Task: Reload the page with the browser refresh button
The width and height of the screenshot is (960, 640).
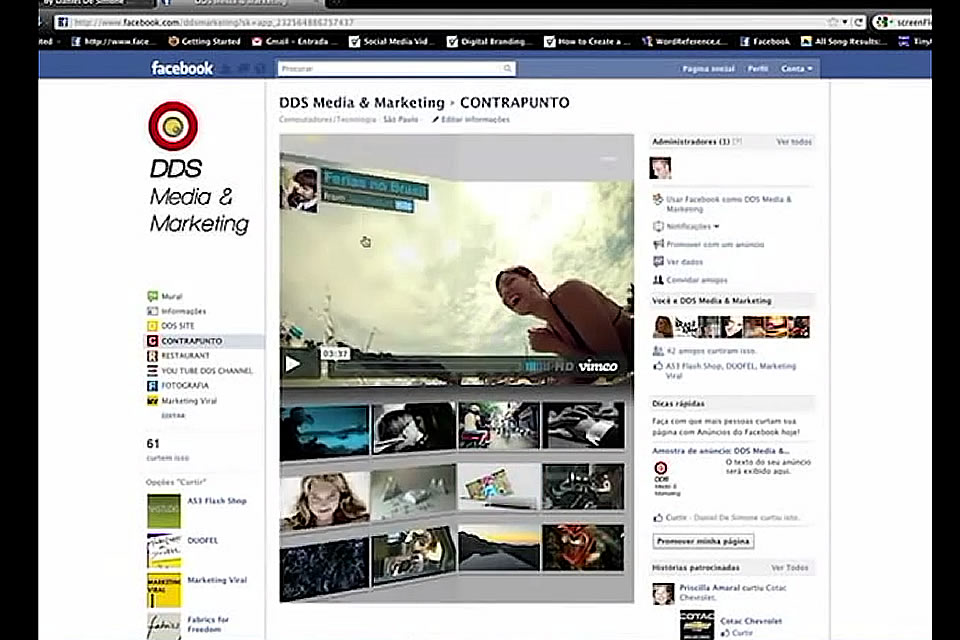Action: (858, 23)
